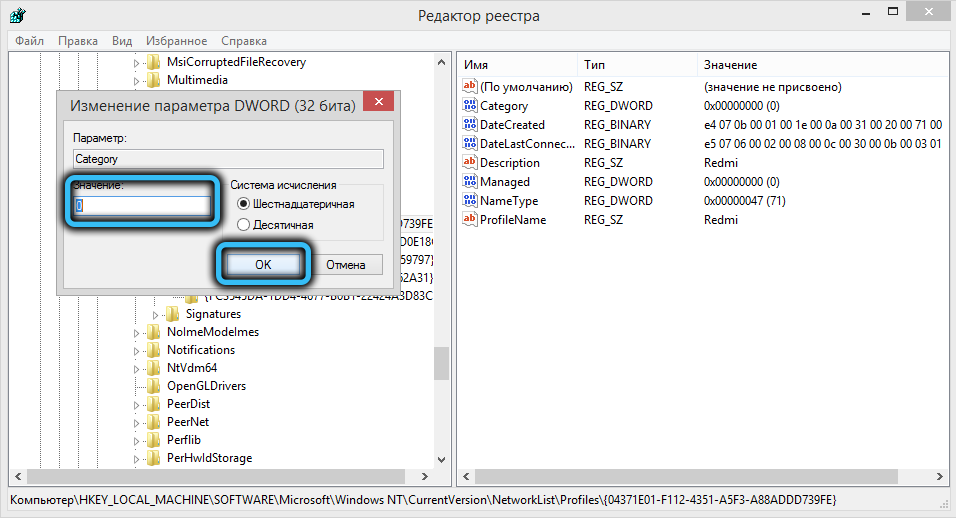Open the Избранное menu
This screenshot has width=956, height=518.
tap(176, 41)
